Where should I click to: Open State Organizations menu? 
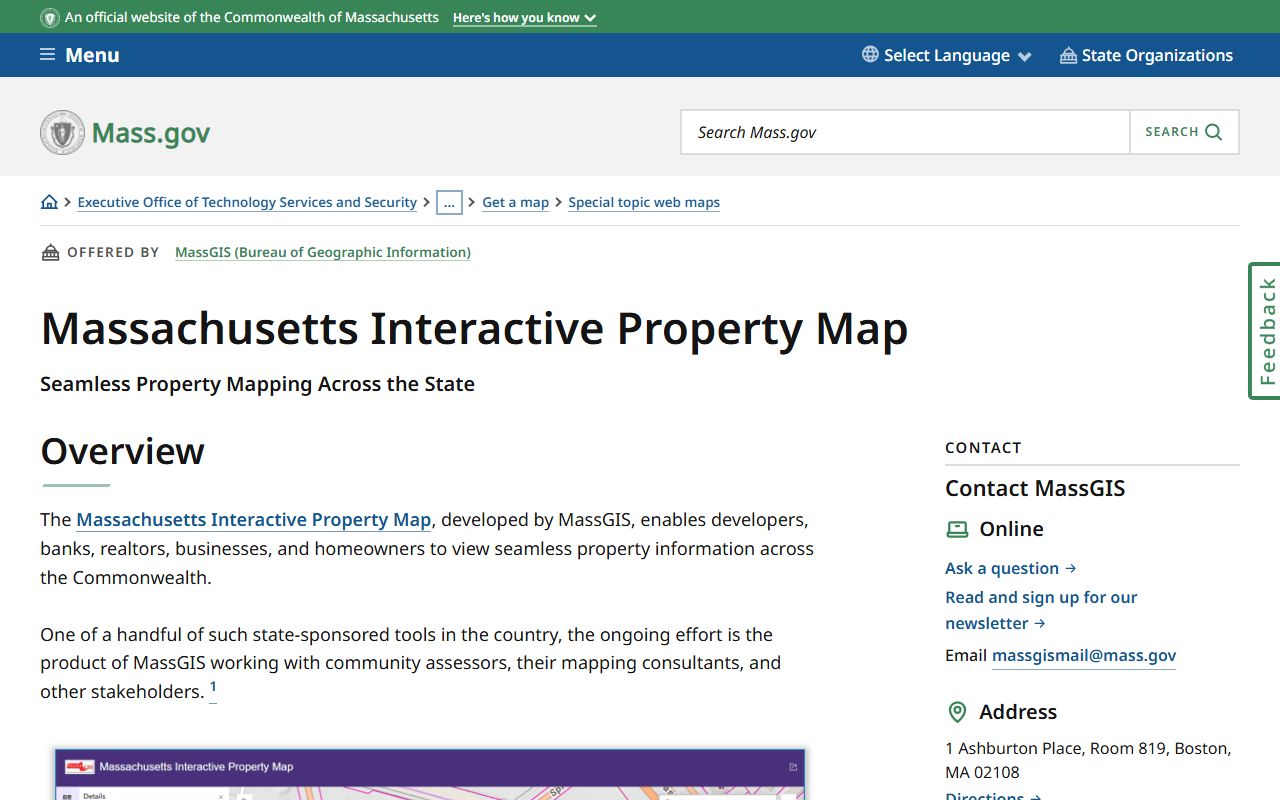click(x=1146, y=55)
